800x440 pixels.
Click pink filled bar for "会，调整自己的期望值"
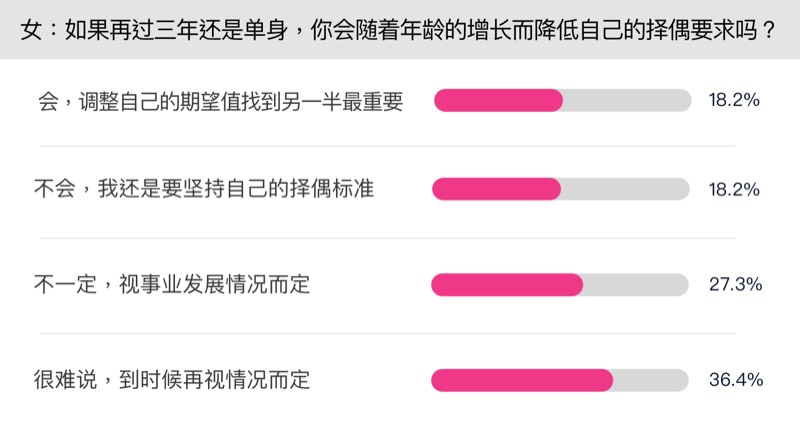pos(497,101)
